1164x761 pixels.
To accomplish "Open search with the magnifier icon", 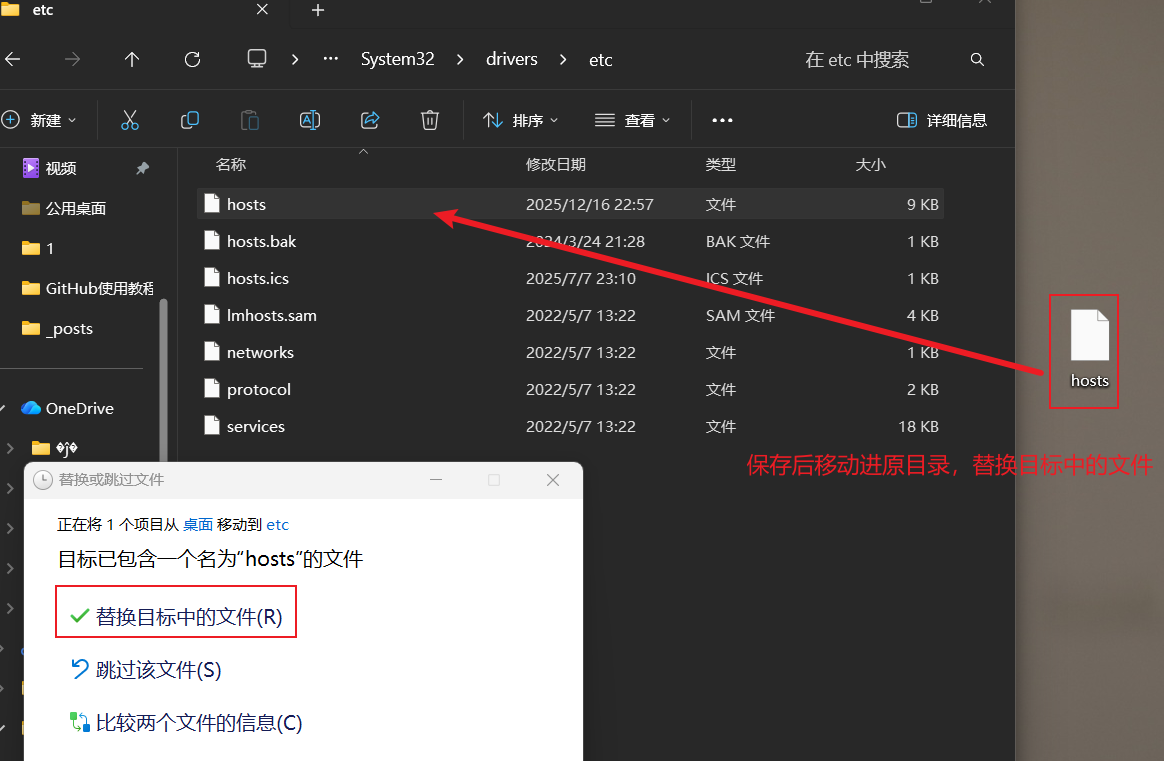I will pyautogui.click(x=977, y=59).
